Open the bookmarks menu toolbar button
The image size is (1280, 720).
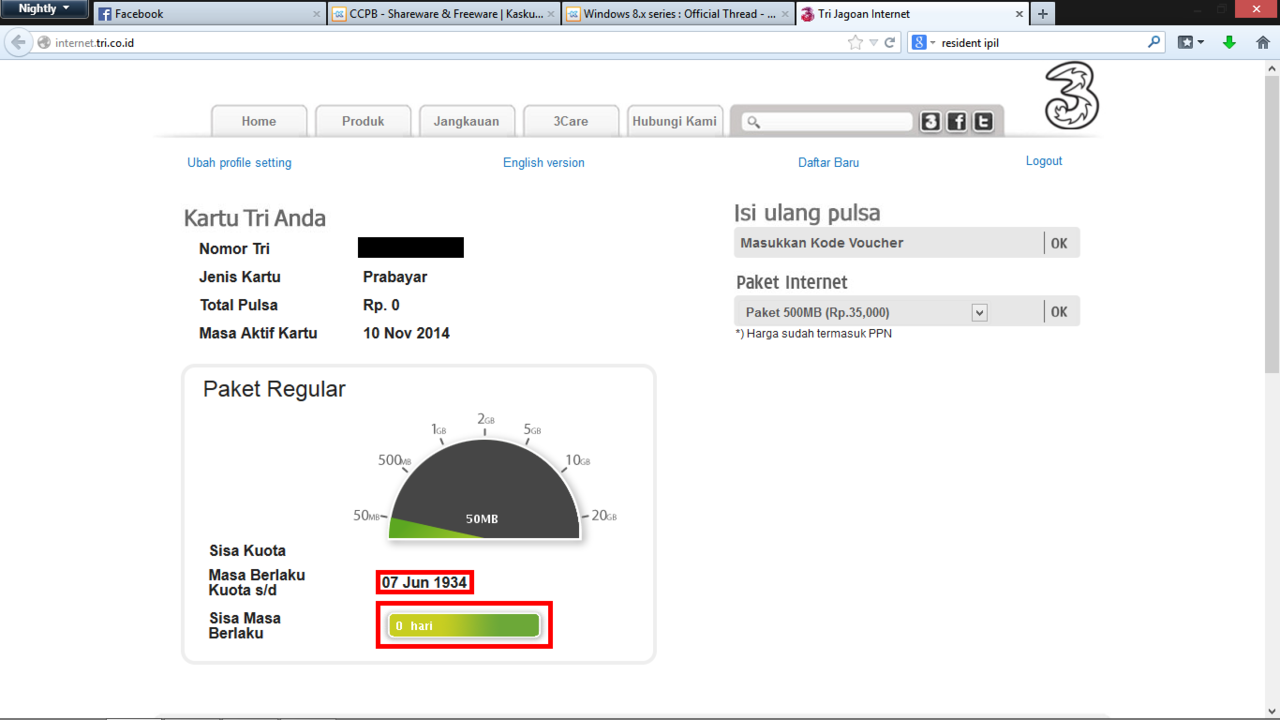(1190, 43)
